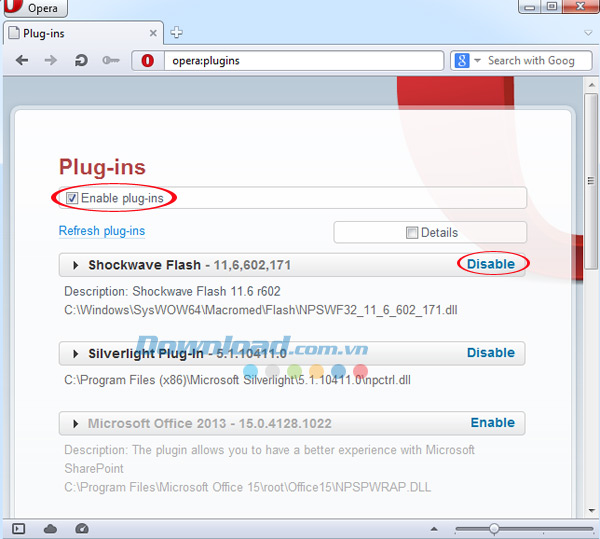Click the NPSPWRAP.DLL path text
Screen dimensions: 600x539
pos(247,487)
